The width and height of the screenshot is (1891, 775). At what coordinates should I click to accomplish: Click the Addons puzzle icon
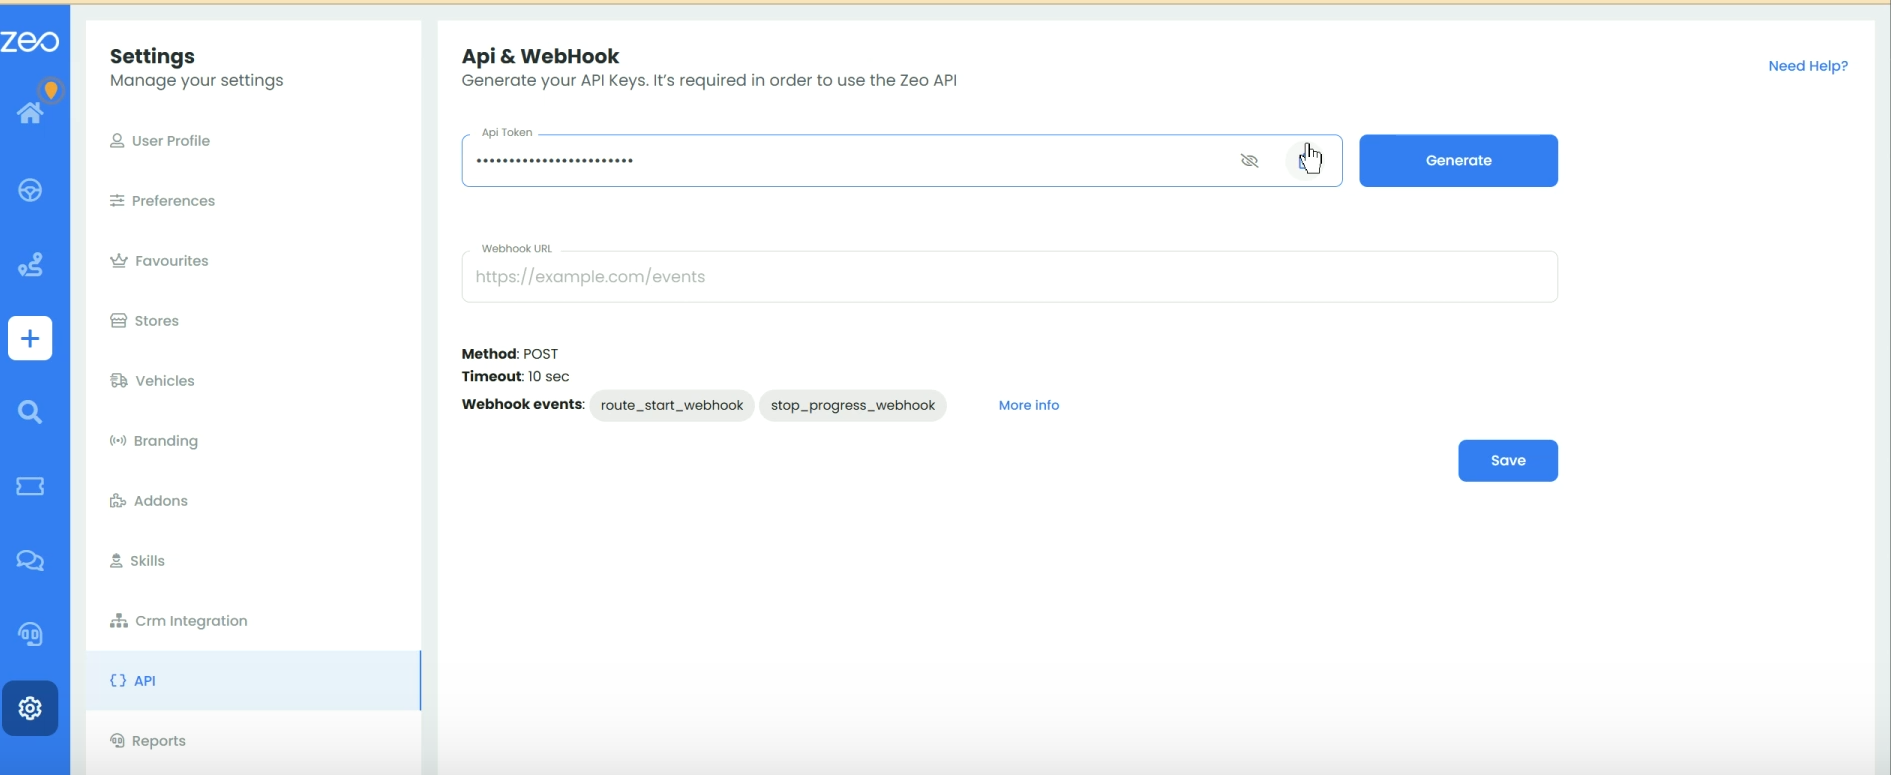(118, 501)
